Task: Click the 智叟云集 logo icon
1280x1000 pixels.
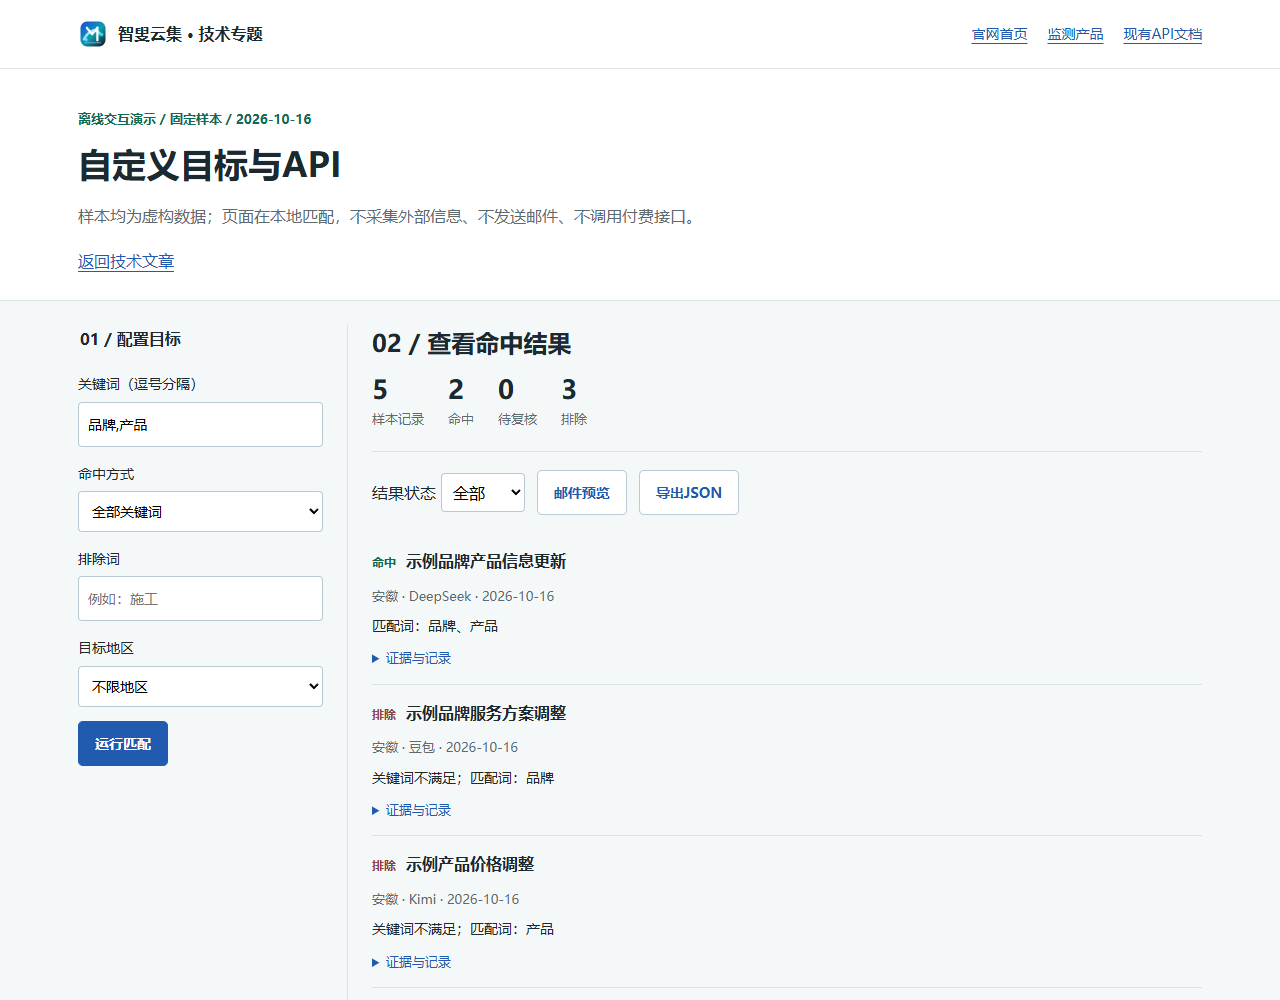Action: 93,34
